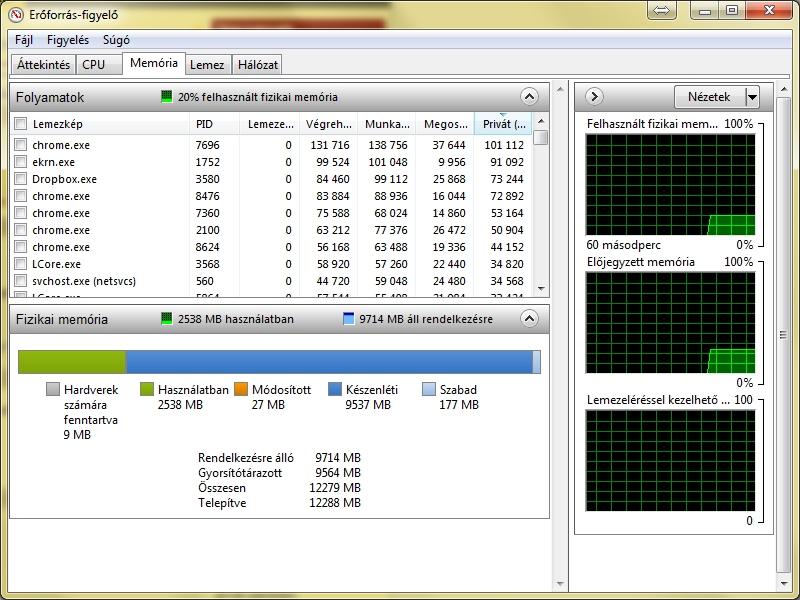Image resolution: width=800 pixels, height=600 pixels.
Task: Open the Nézetek dropdown arrow
Action: 753,96
